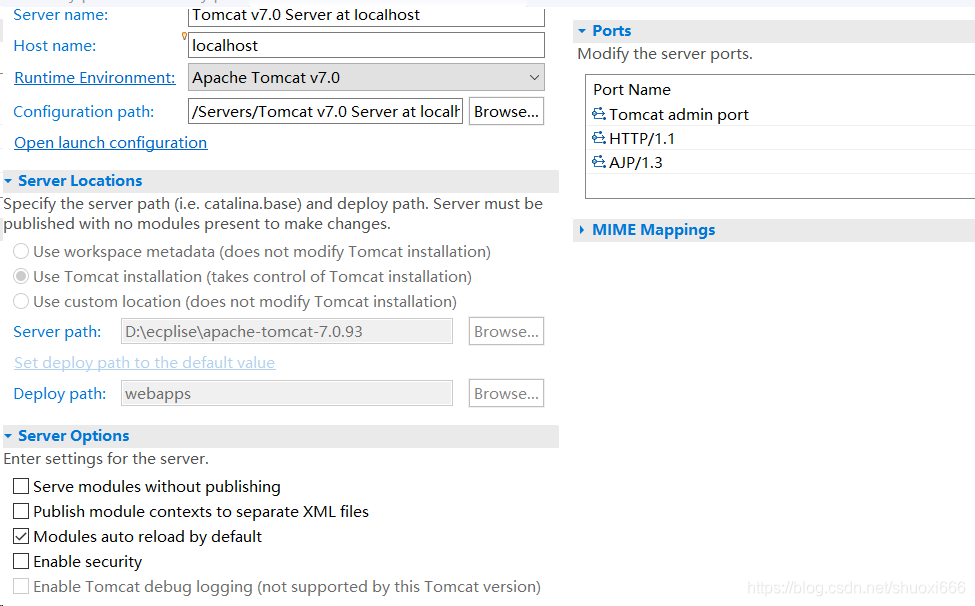The height and width of the screenshot is (606, 975).
Task: Browse for the Server path
Action: pyautogui.click(x=506, y=331)
